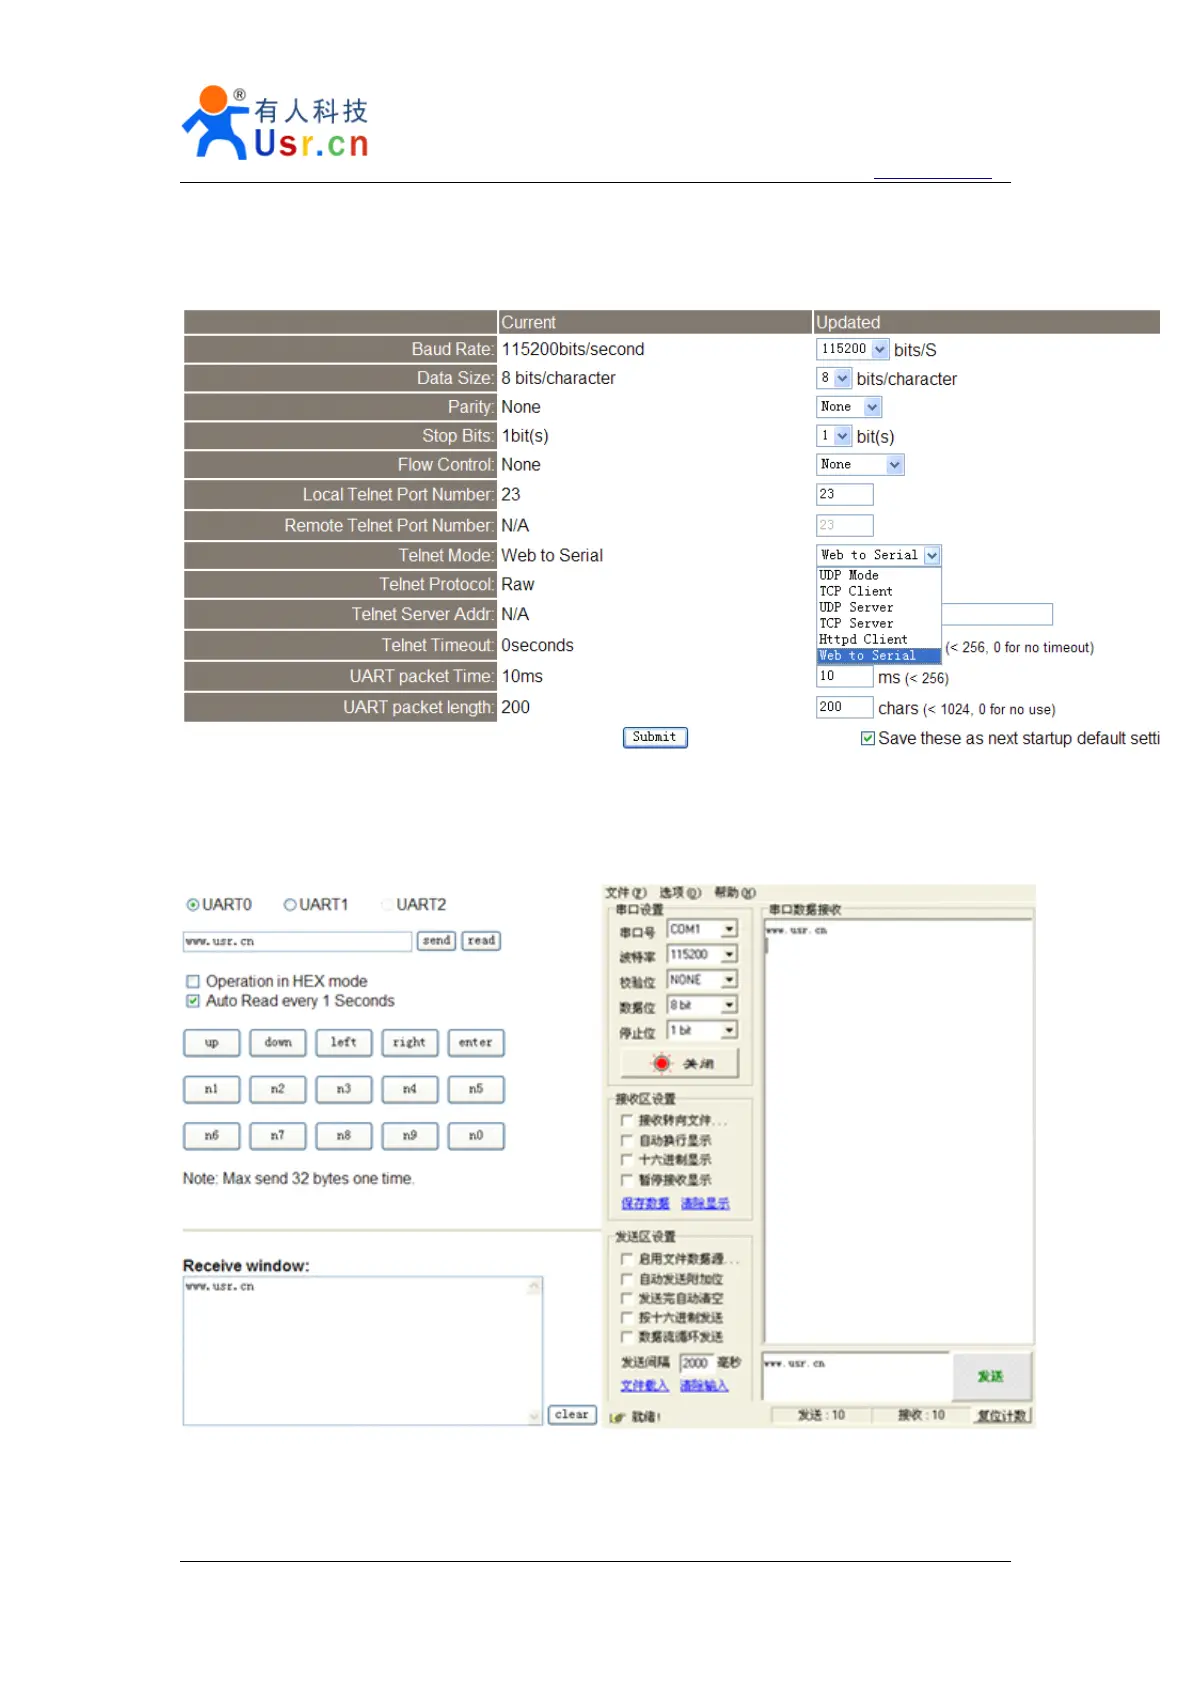The height and width of the screenshot is (1684, 1191).
Task: Click the enter key button
Action: (475, 1043)
